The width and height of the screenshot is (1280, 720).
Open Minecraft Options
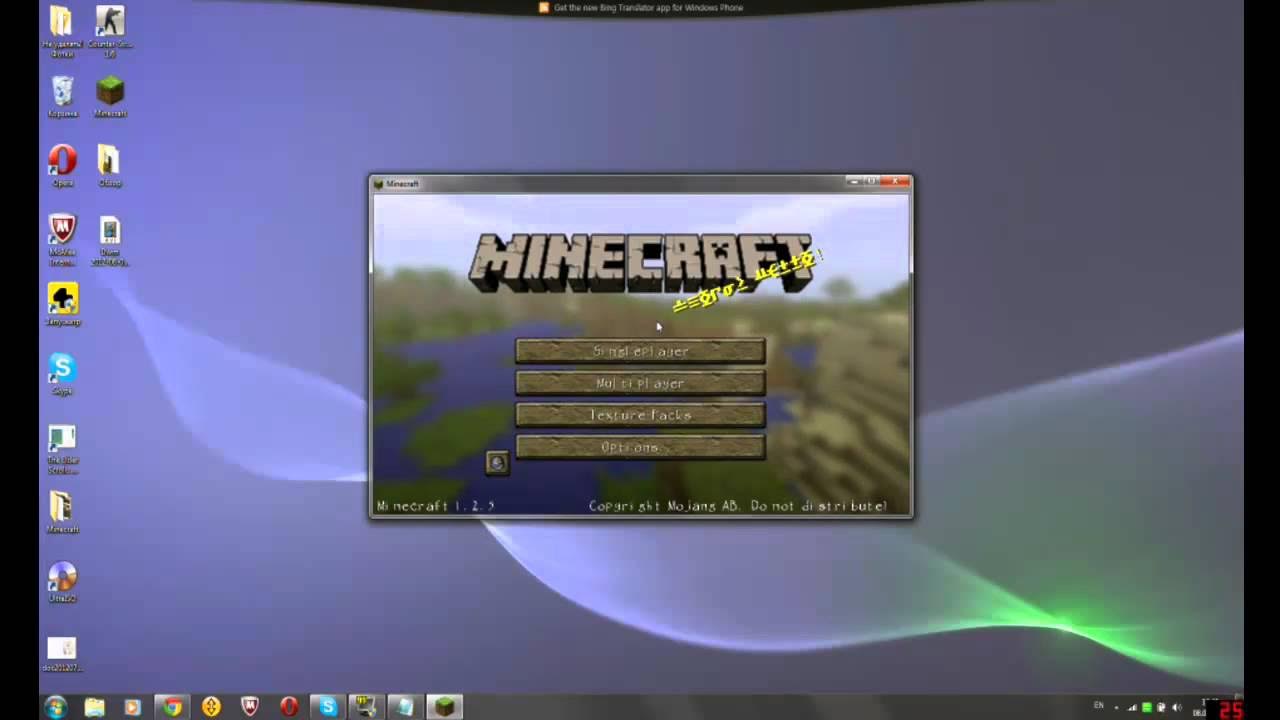coord(640,447)
